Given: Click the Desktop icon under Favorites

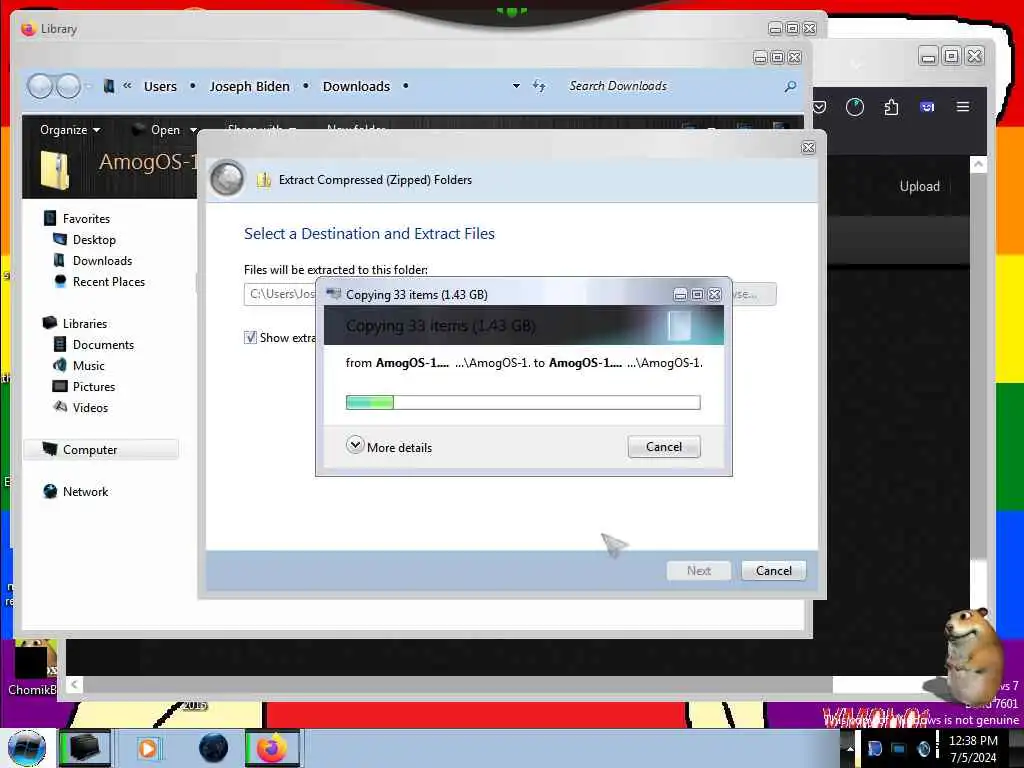Looking at the screenshot, I should pos(59,239).
